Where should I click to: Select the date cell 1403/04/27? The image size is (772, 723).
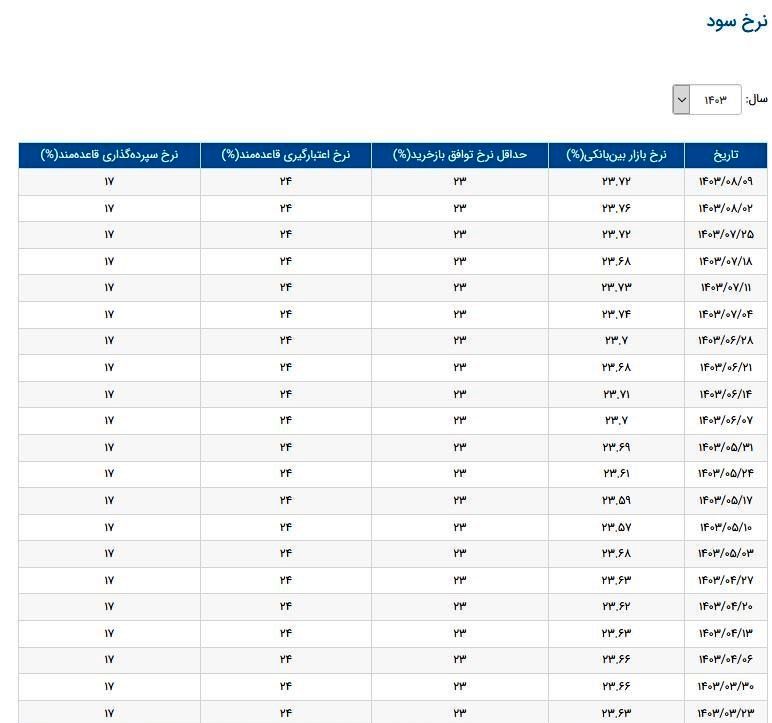(725, 580)
